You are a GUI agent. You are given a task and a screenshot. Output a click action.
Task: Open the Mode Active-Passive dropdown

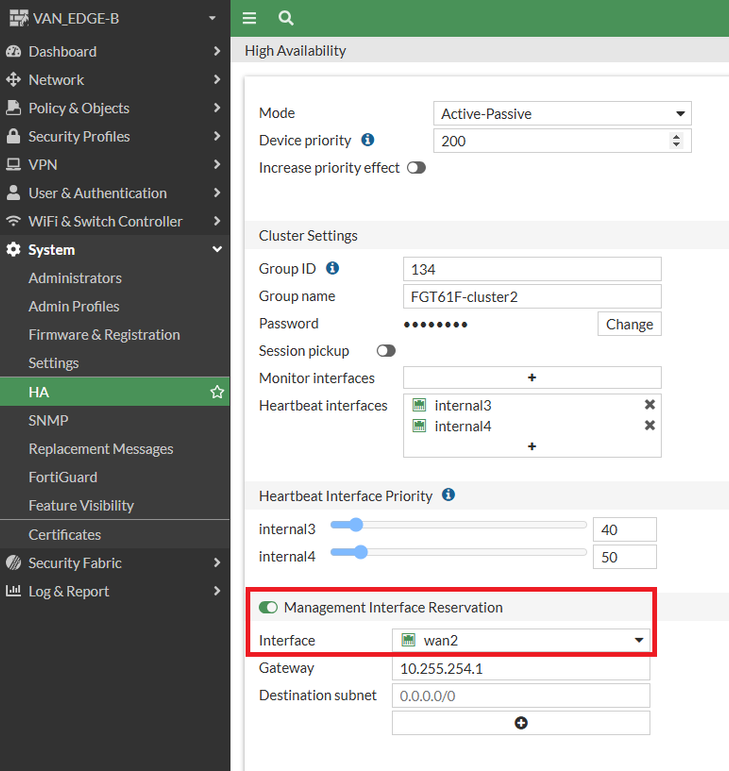[x=562, y=114]
